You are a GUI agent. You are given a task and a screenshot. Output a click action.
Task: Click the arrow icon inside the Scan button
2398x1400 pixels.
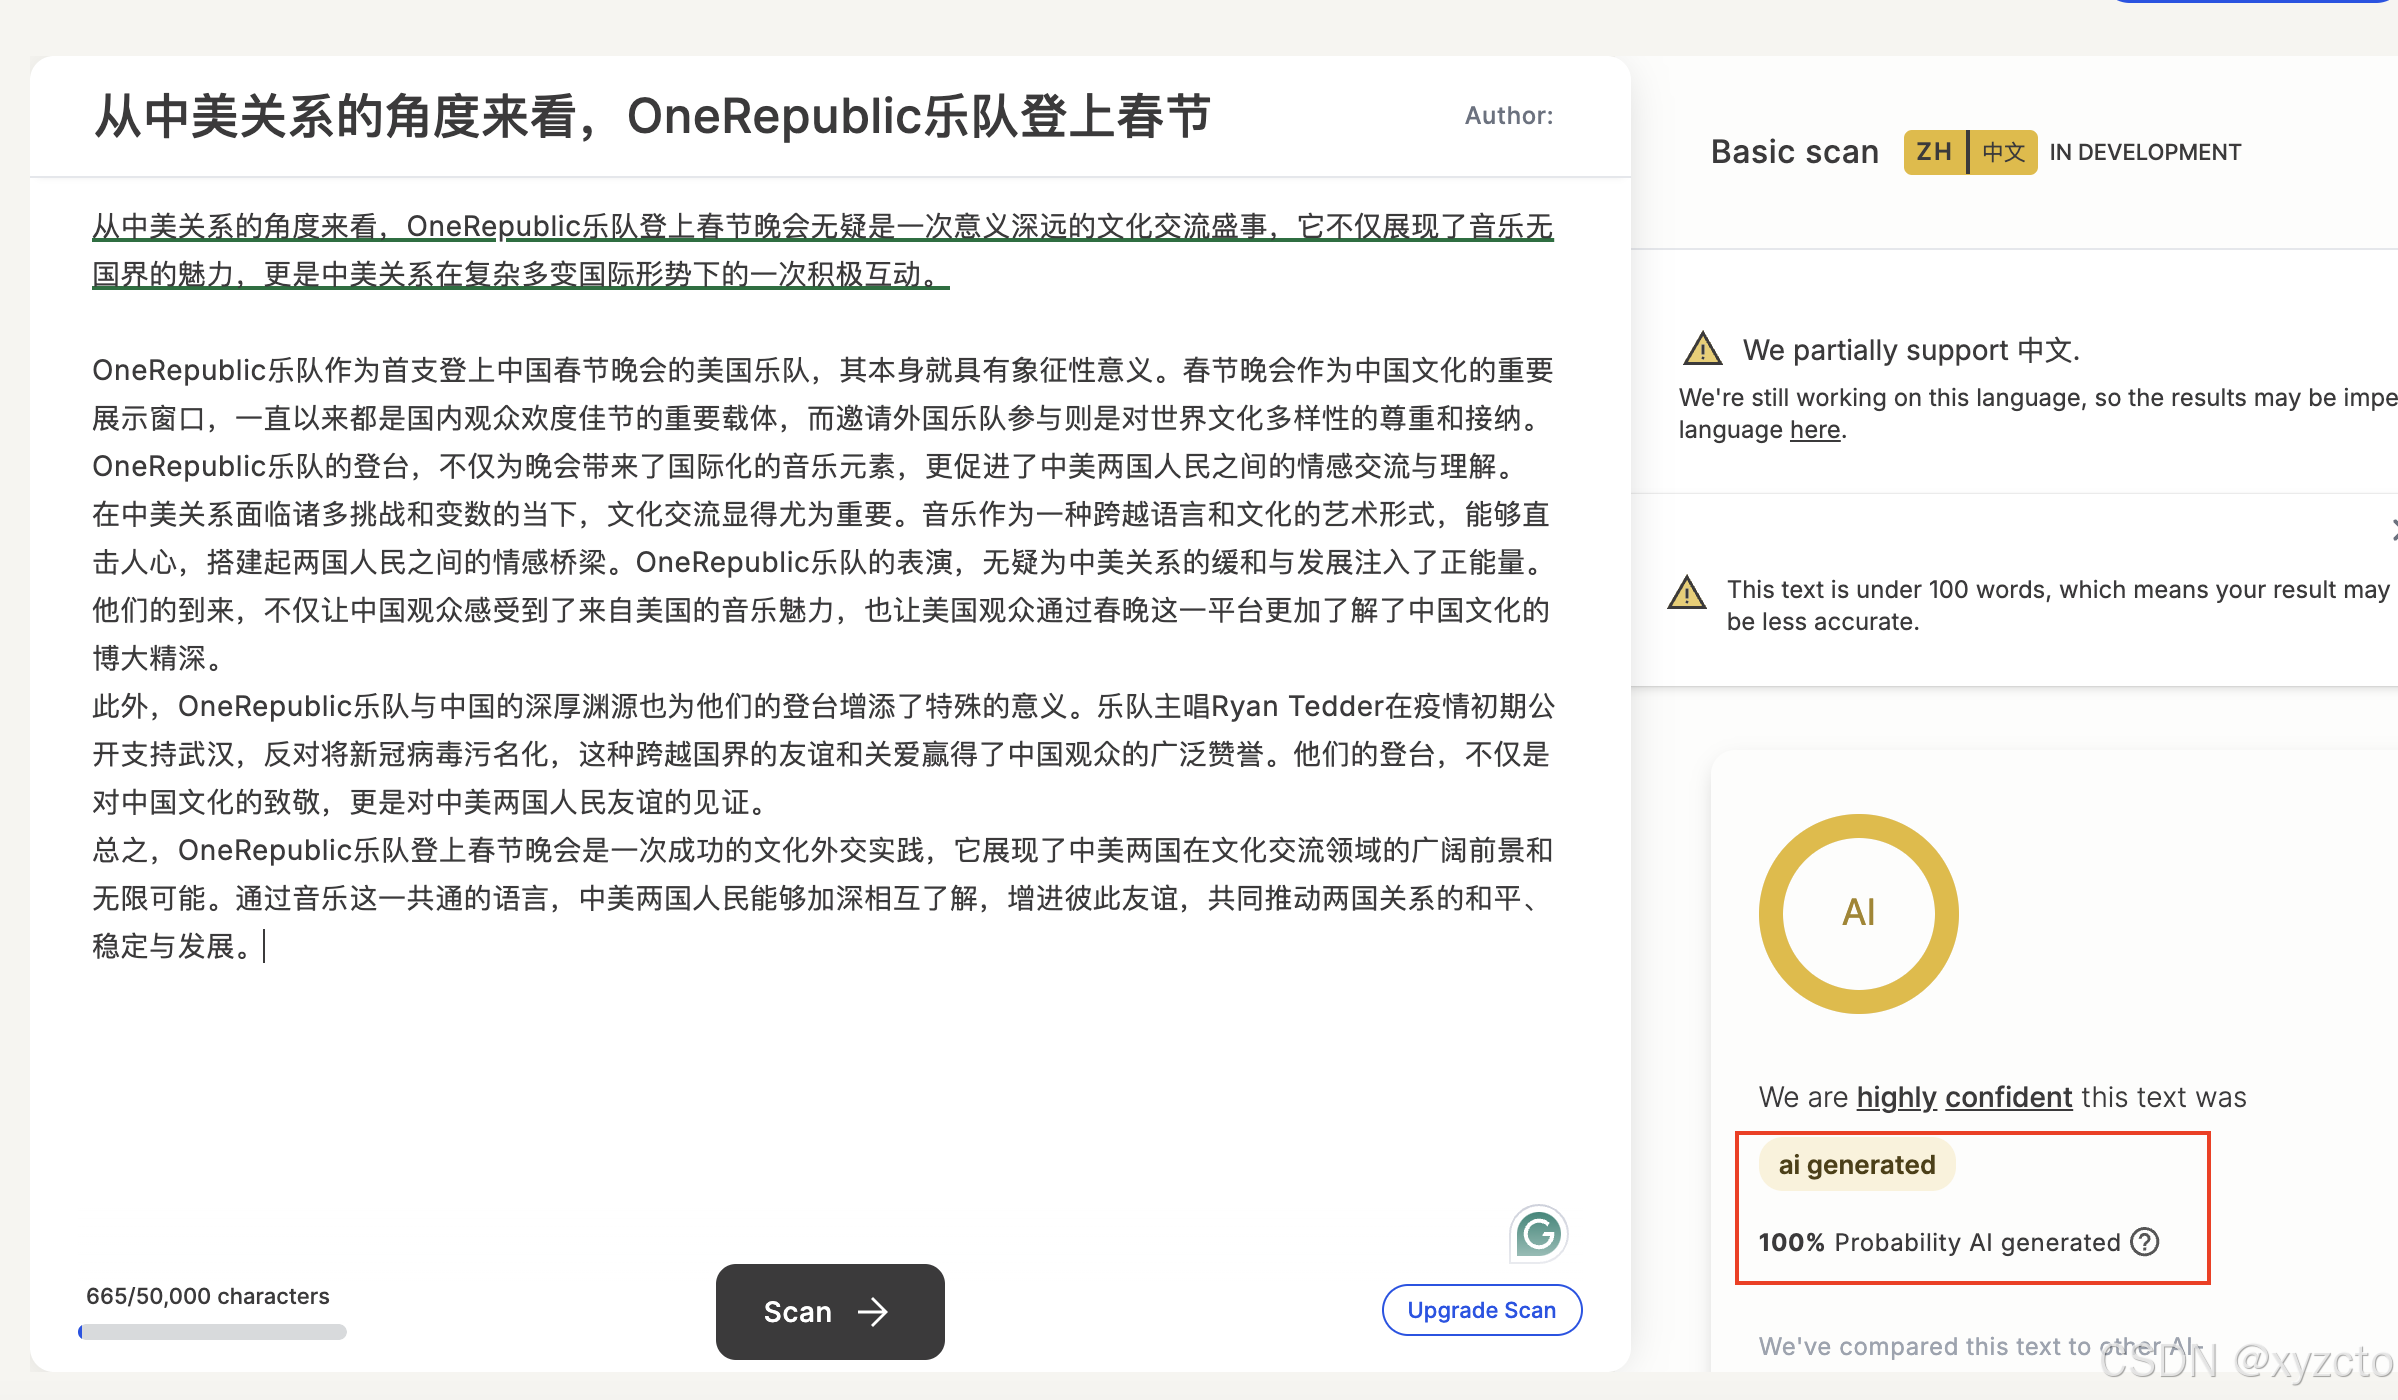(x=873, y=1312)
